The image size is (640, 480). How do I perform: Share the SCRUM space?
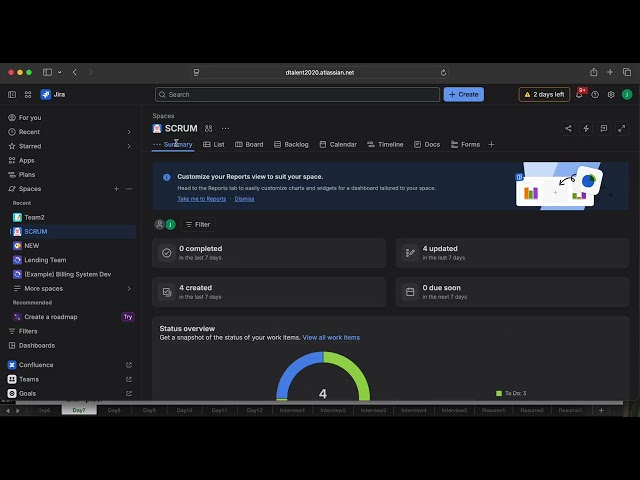point(568,128)
